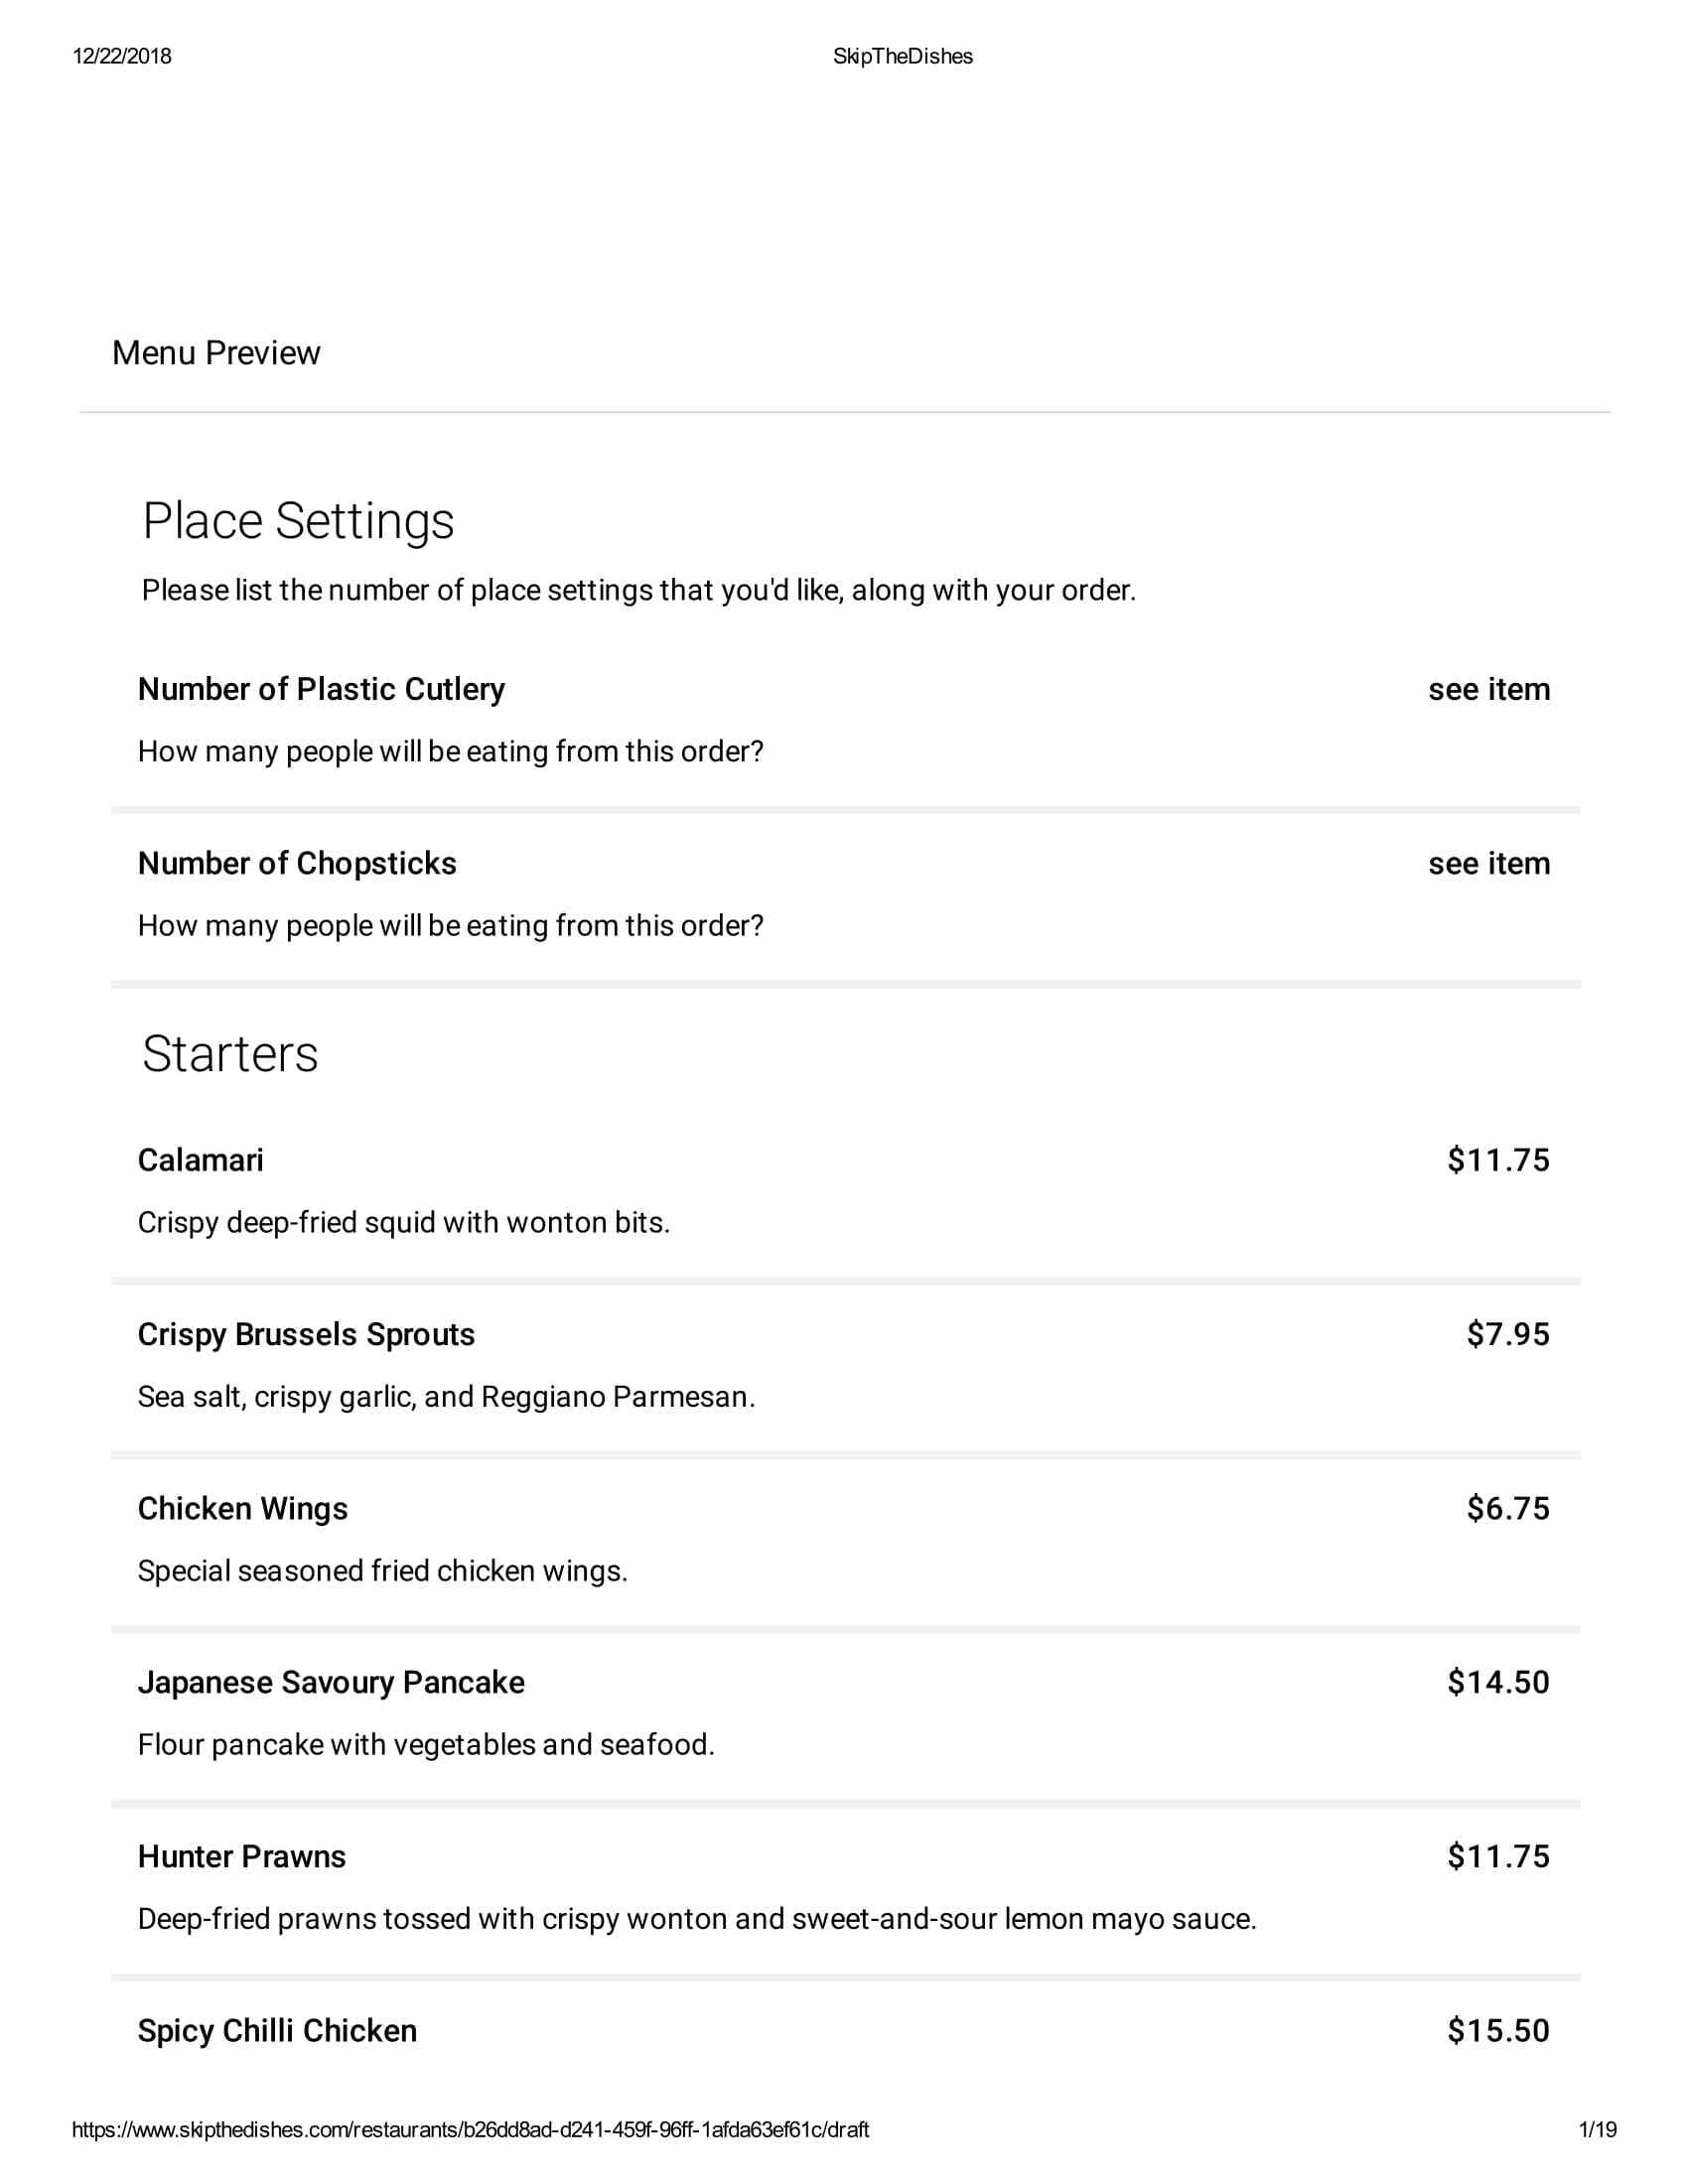
Task: Click the Place Settings section heading
Action: (298, 521)
